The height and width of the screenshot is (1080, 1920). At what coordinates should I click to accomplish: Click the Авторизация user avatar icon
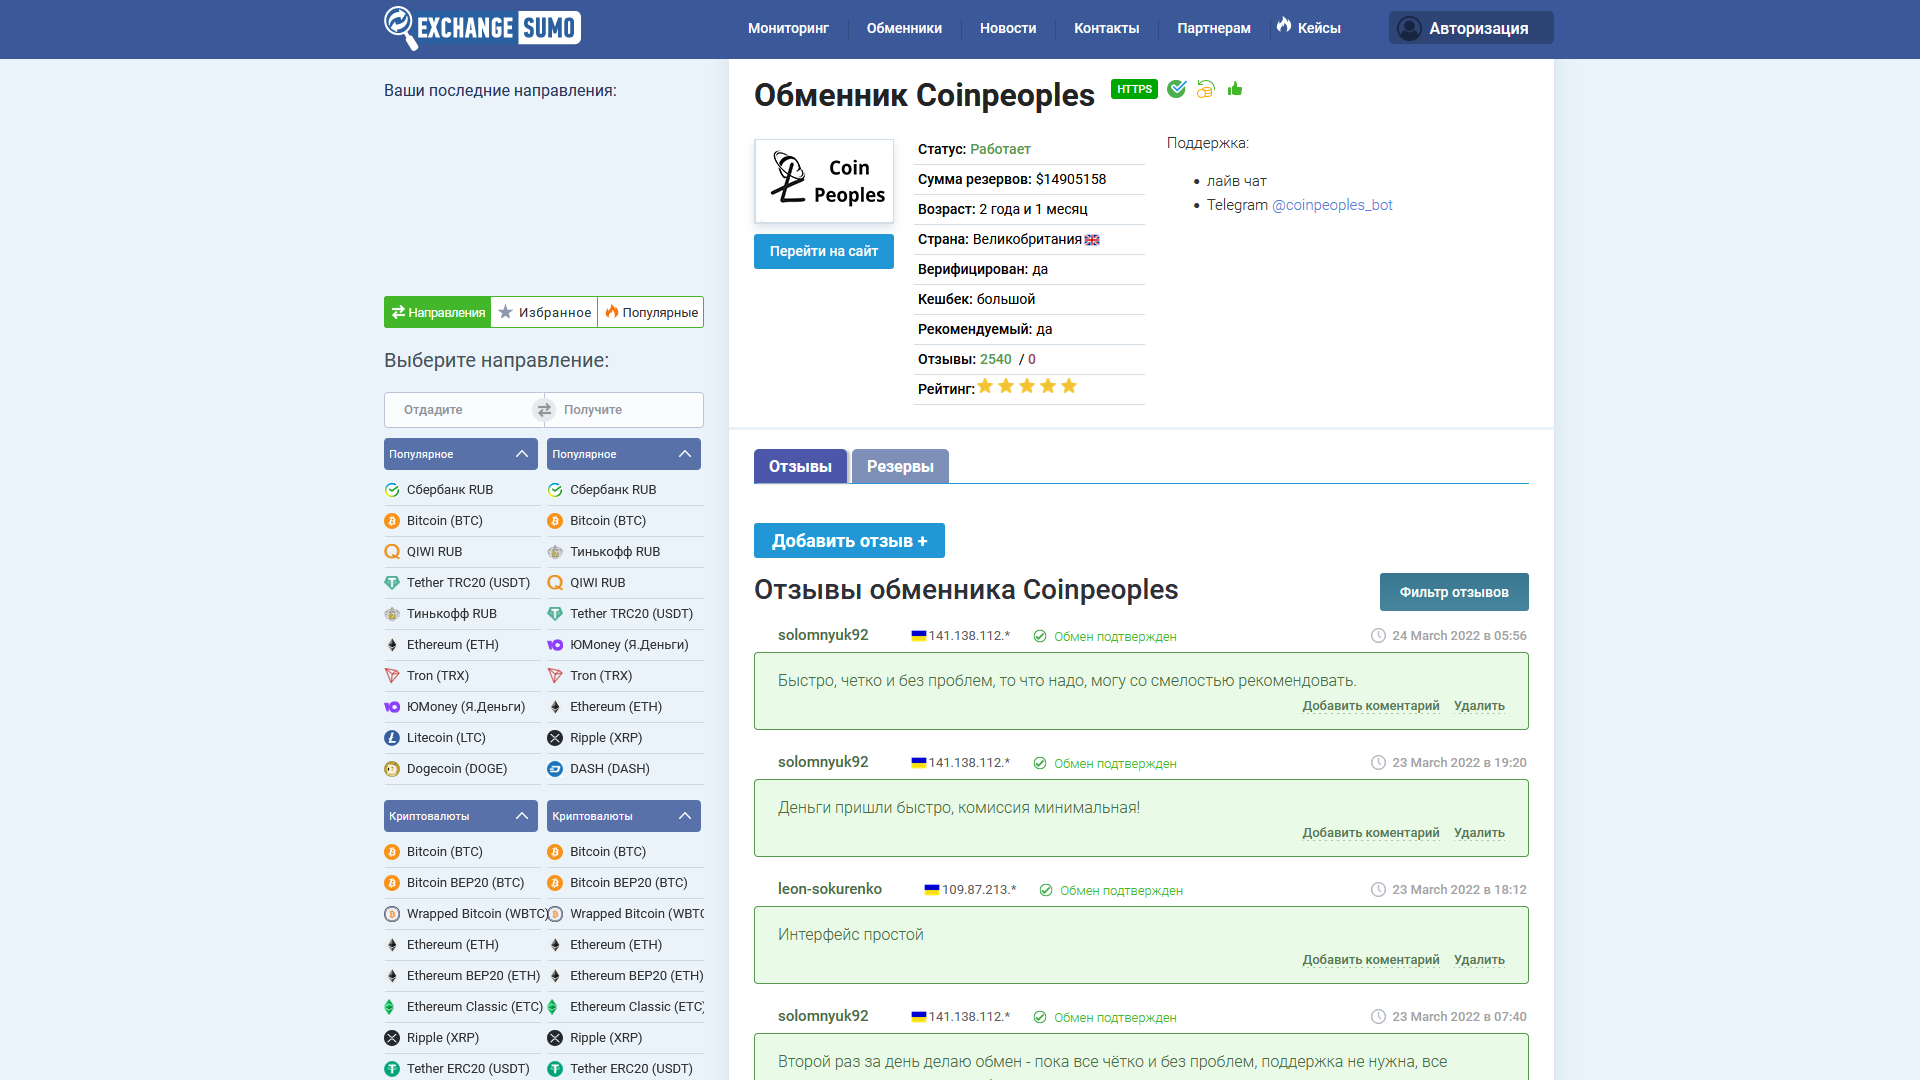point(1409,28)
